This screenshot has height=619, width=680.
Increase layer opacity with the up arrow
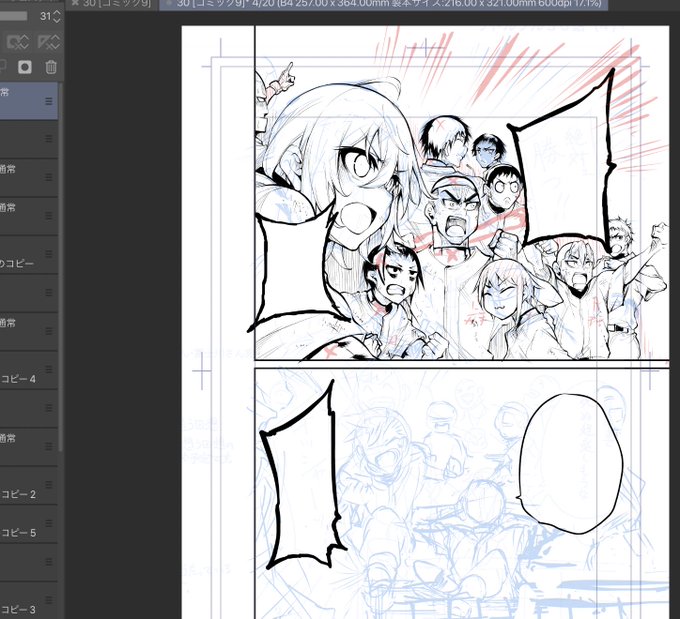pos(57,13)
